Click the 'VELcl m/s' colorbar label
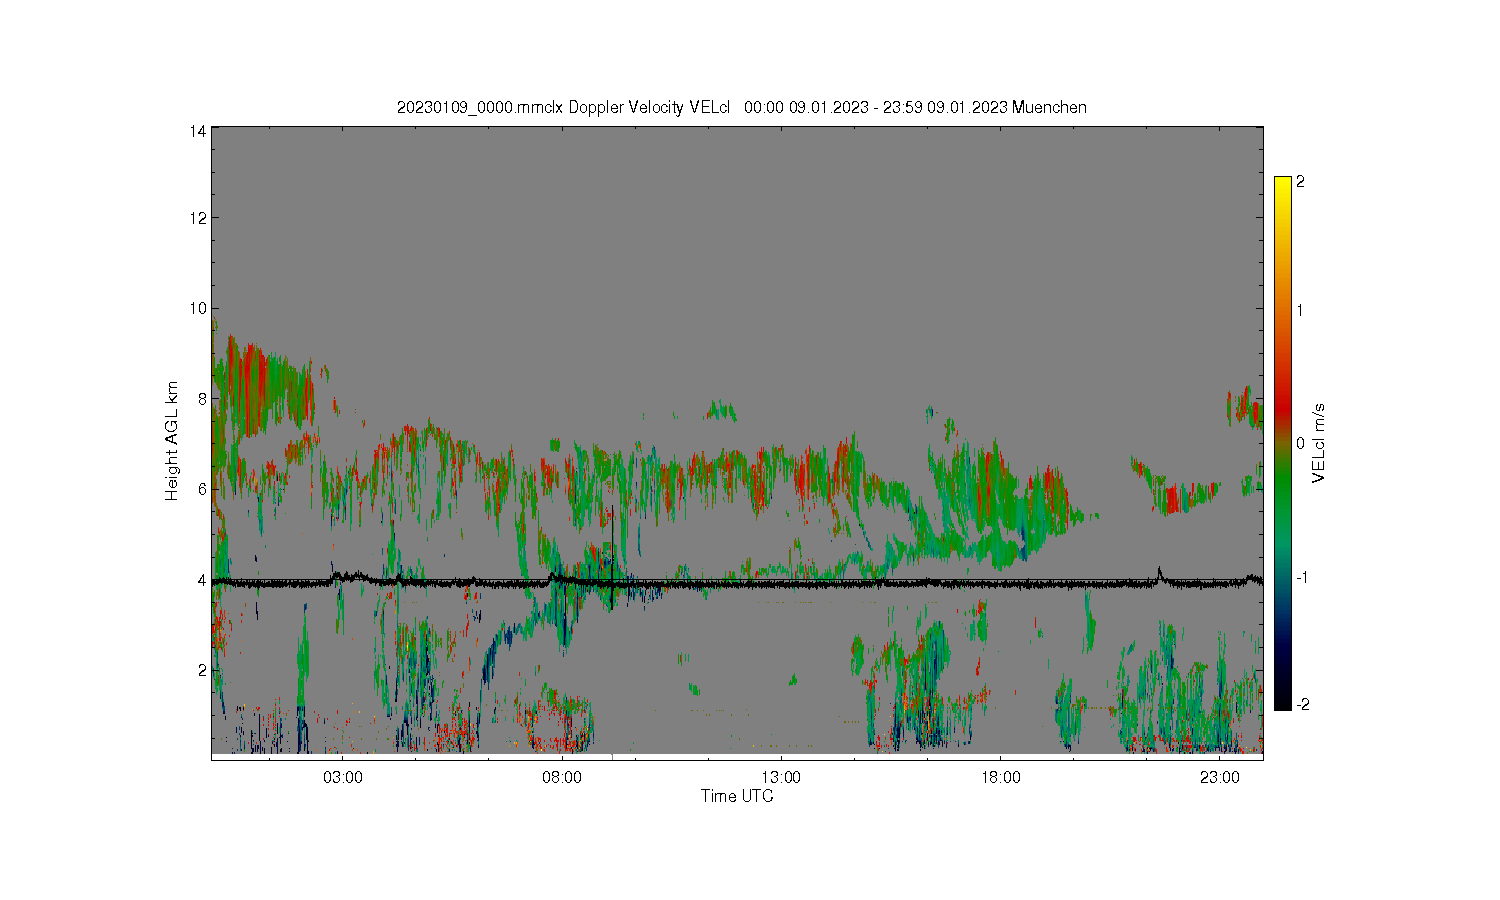This screenshot has width=1500, height=900. click(x=1319, y=442)
